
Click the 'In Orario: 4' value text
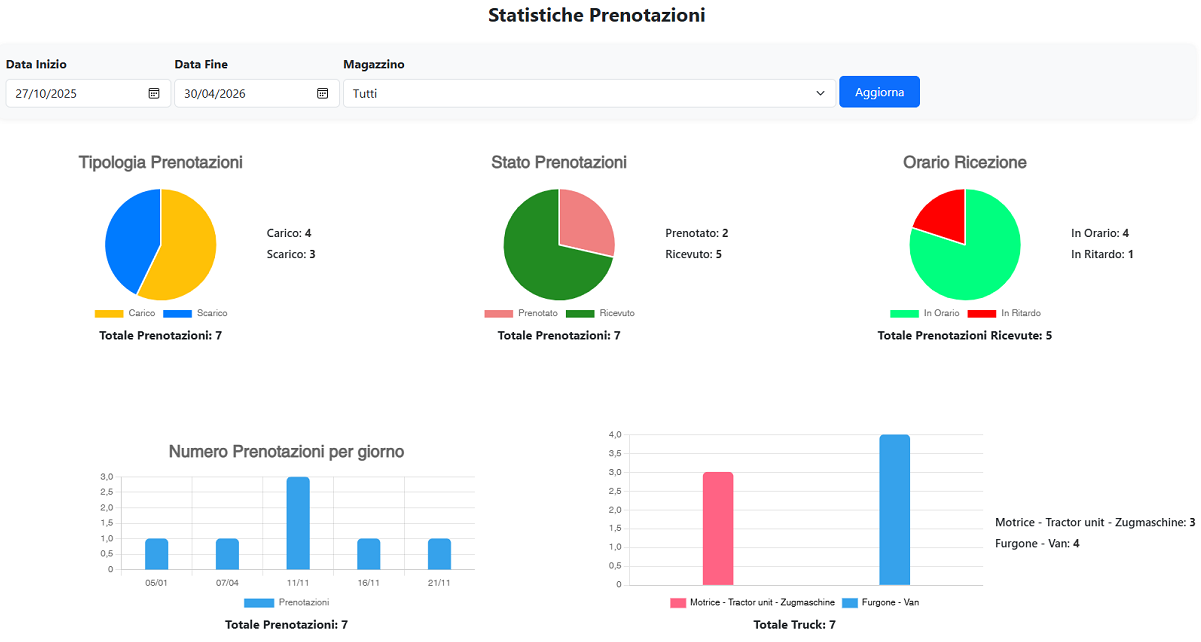pyautogui.click(x=1100, y=233)
